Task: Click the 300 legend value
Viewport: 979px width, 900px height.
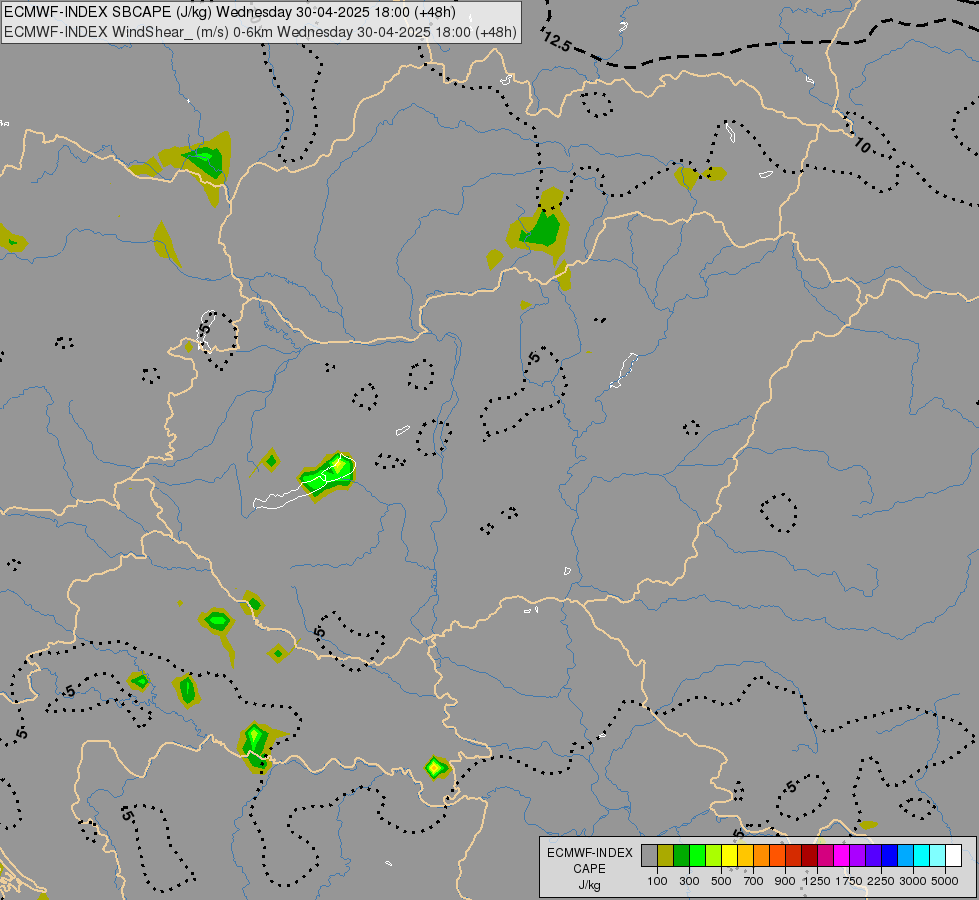Action: [689, 881]
